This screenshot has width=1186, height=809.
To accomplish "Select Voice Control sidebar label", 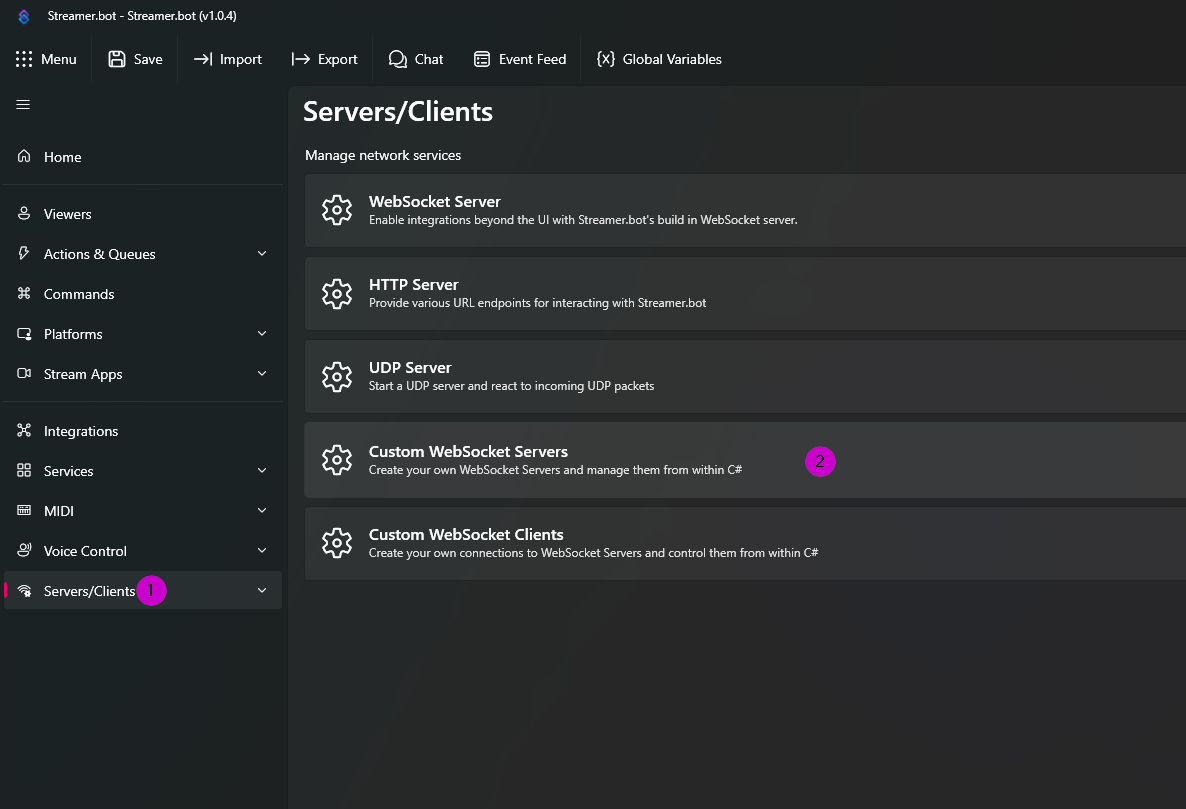I will click(x=85, y=551).
